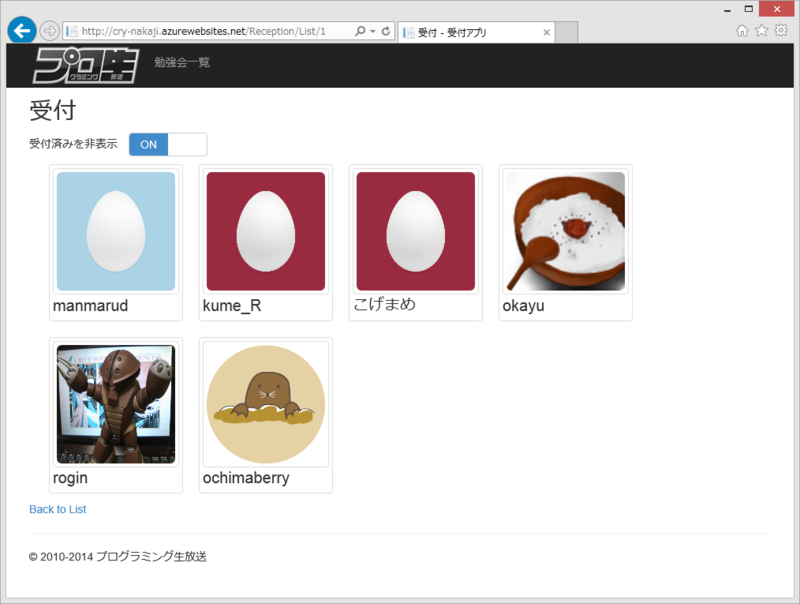Click the 受付済みを非表示 label text
Screen dimensions: 800x604
coord(73,144)
